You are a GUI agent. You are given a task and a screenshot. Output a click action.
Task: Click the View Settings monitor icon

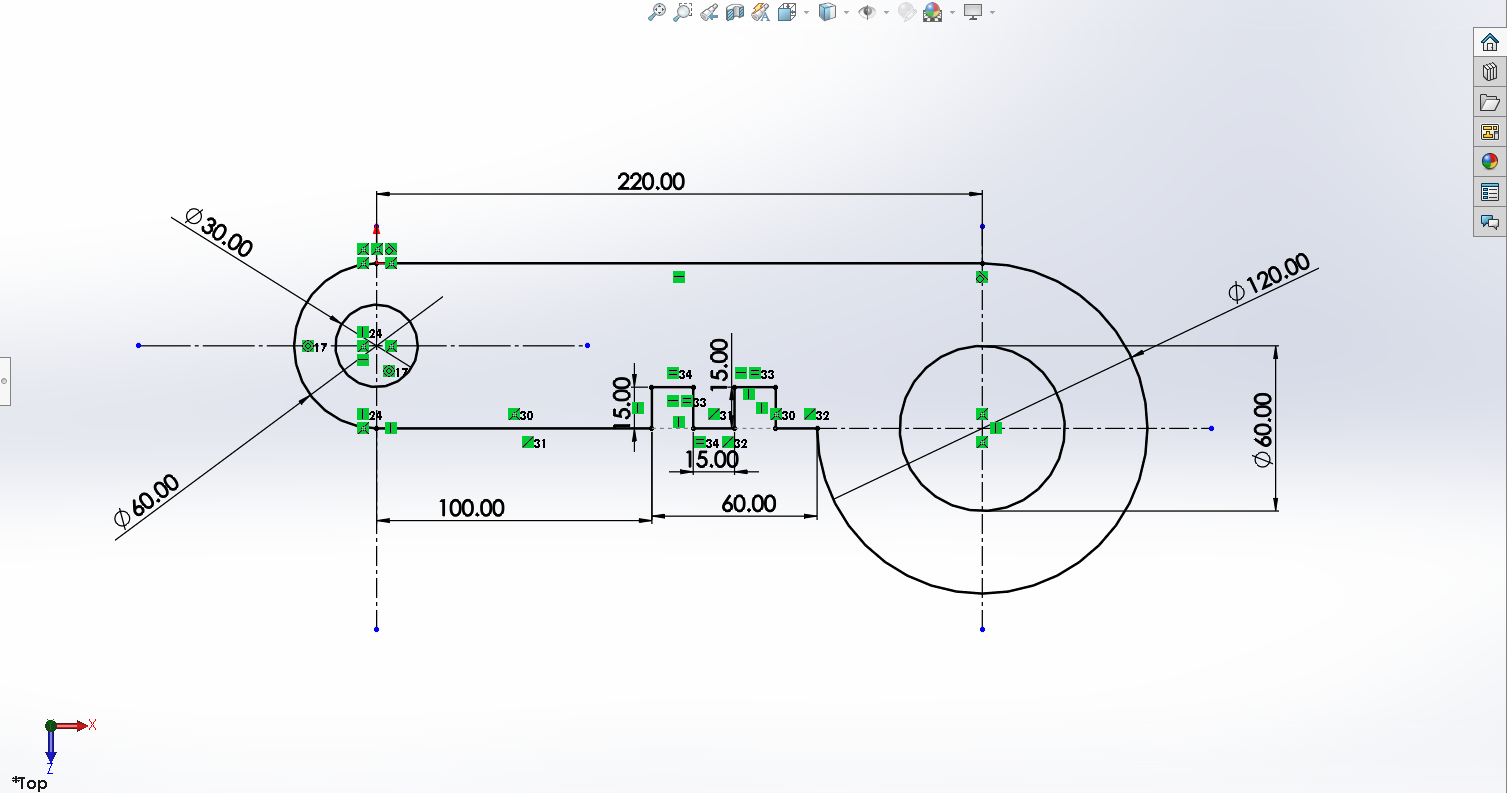pos(973,12)
